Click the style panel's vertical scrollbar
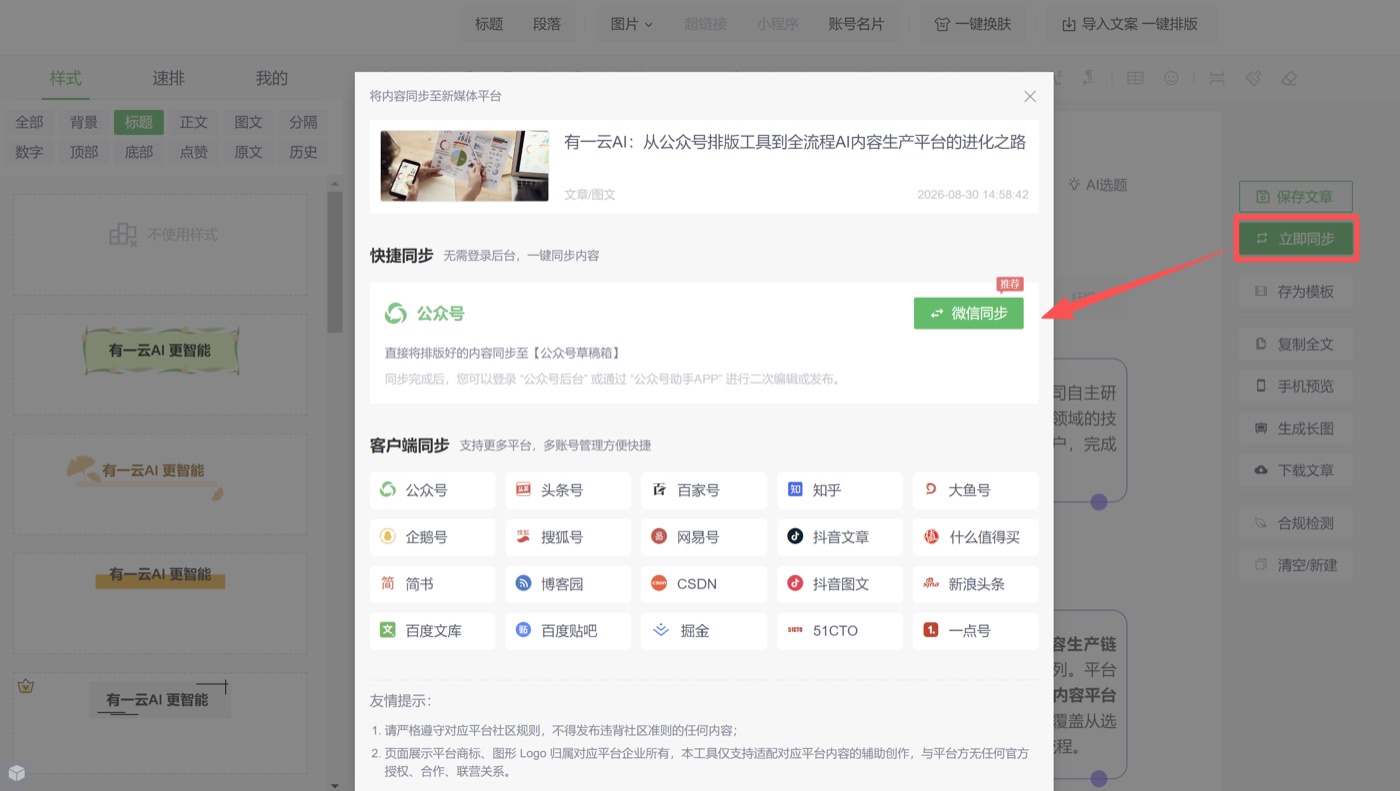 tap(335, 262)
